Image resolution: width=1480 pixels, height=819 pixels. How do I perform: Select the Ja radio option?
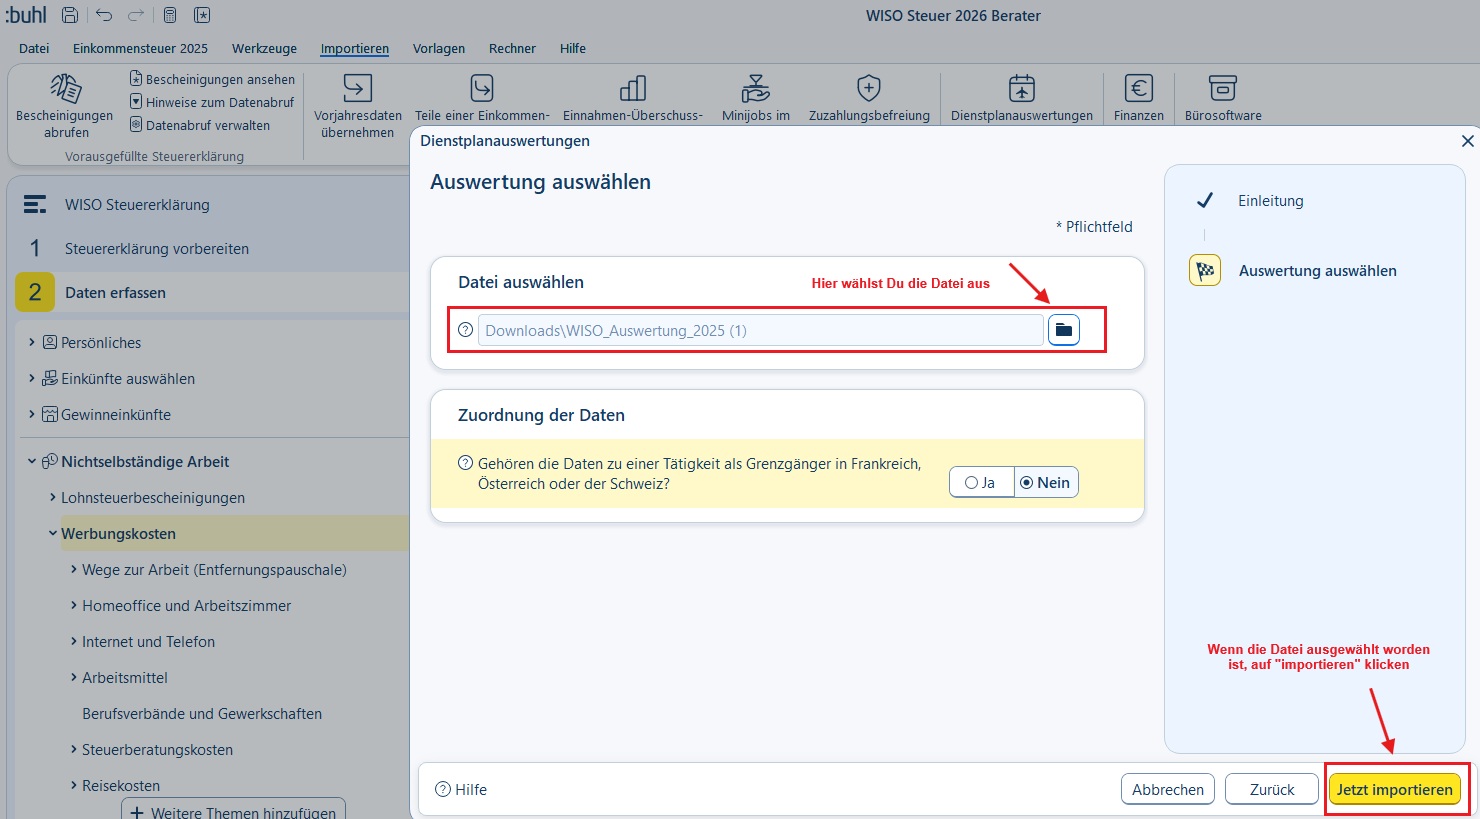click(x=980, y=482)
